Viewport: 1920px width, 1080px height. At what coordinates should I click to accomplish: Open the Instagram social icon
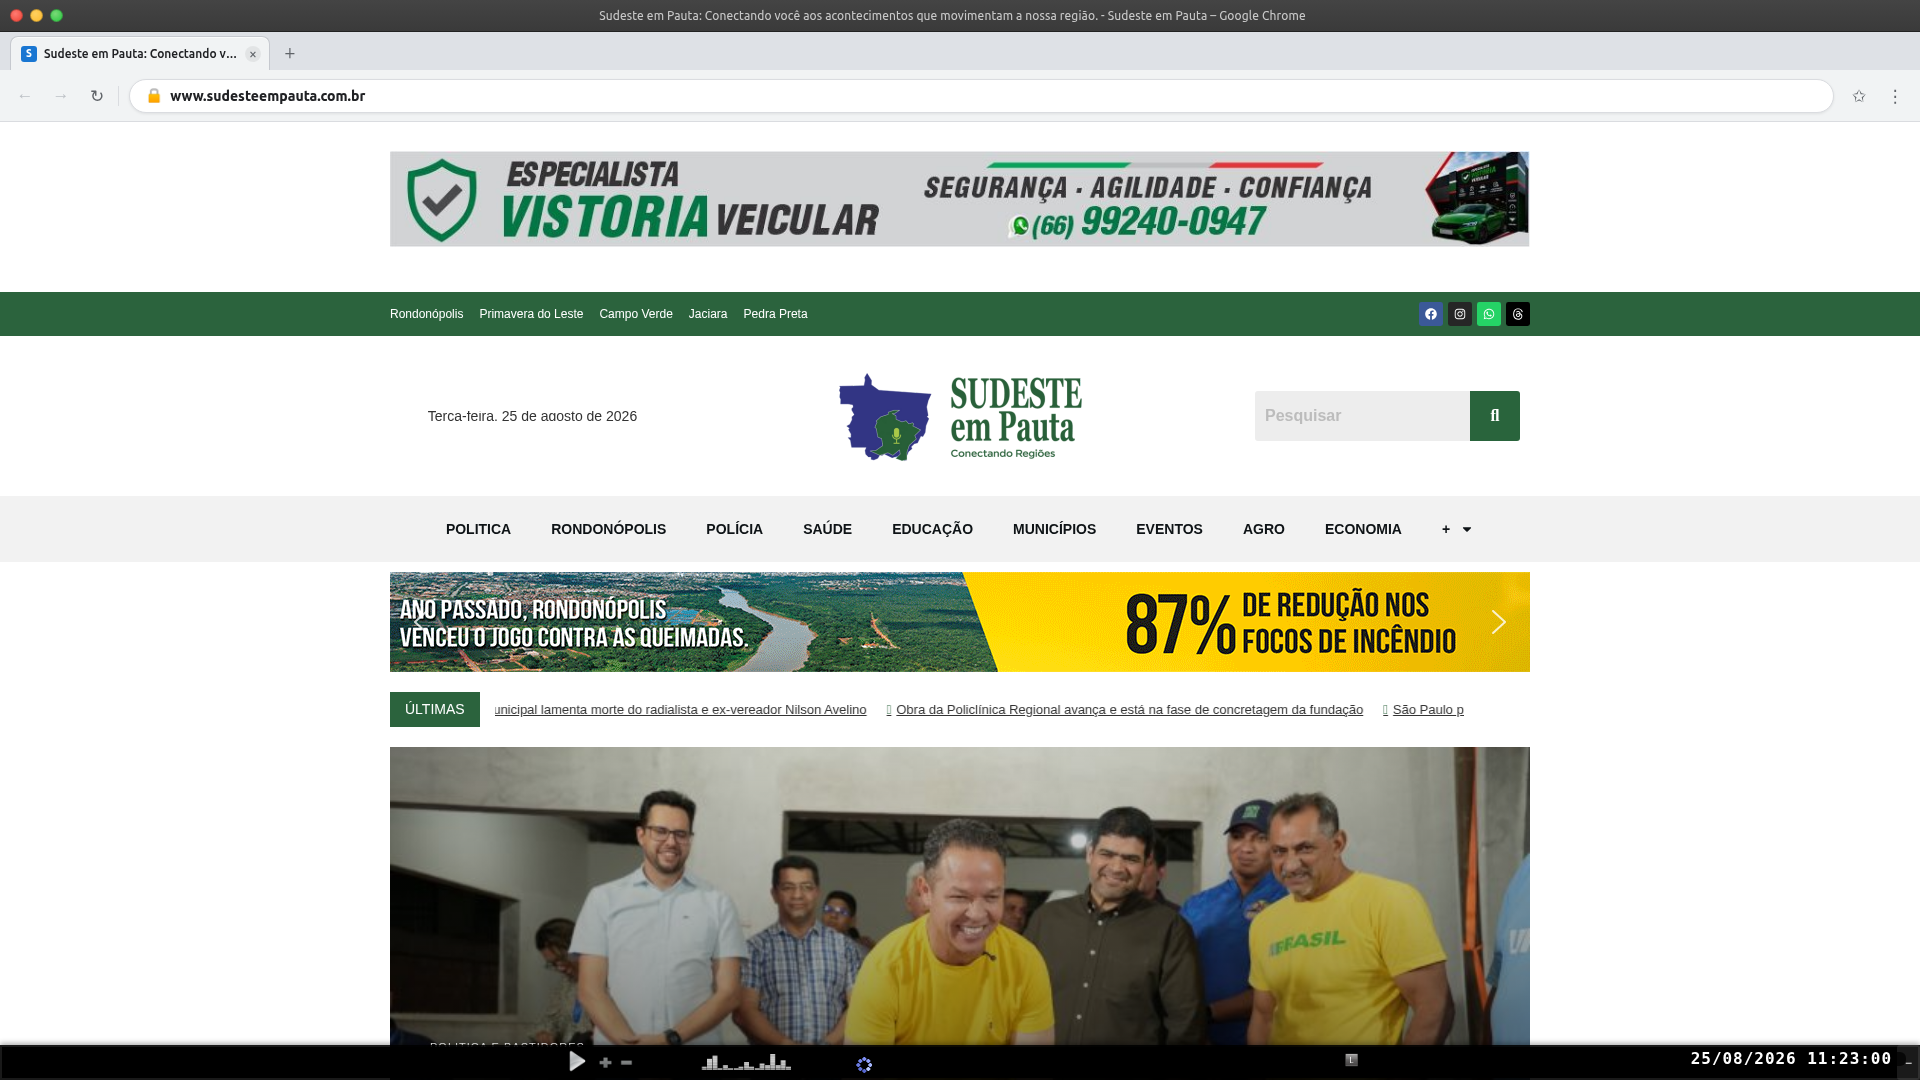(x=1460, y=314)
